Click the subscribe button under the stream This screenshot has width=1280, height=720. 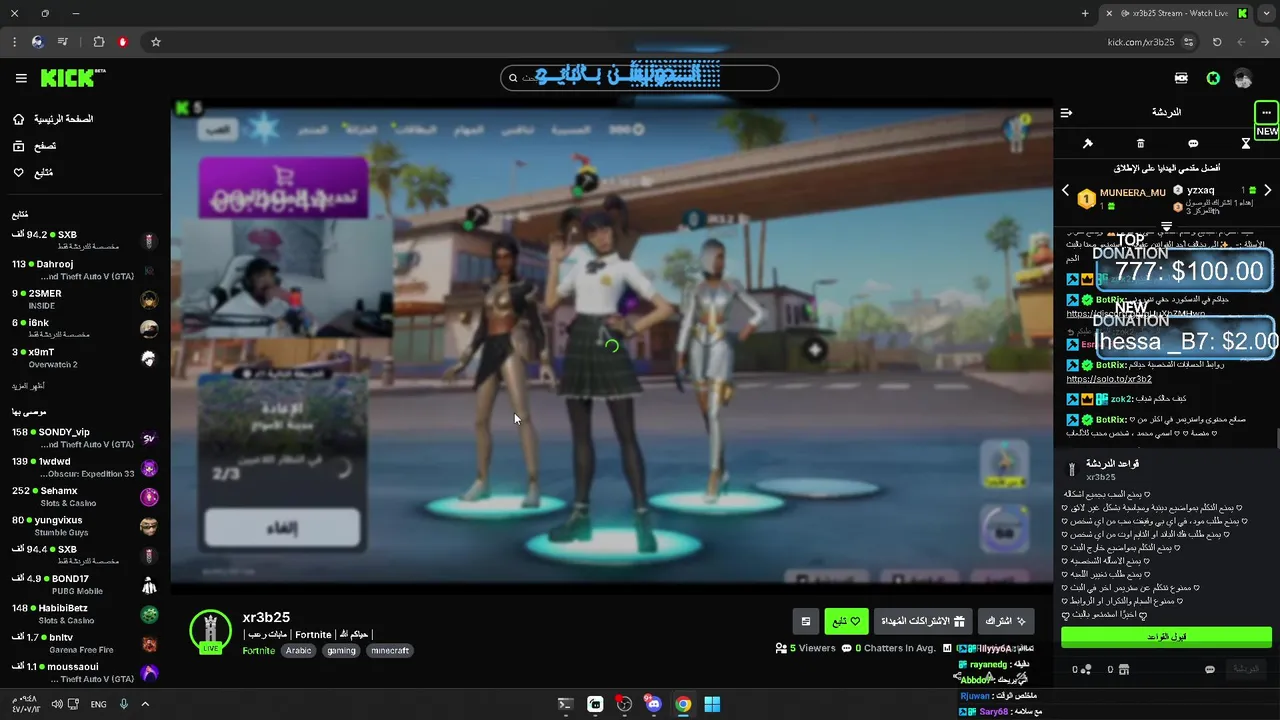(1007, 621)
